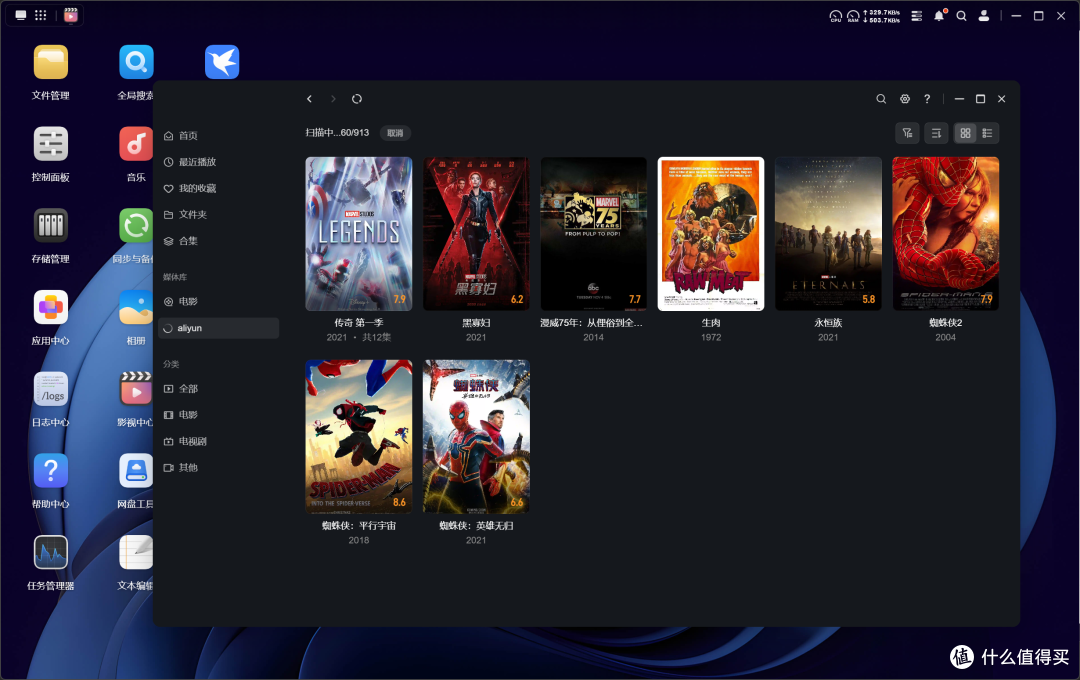Cancel scanning with 取消 button
The image size is (1080, 680).
point(395,133)
